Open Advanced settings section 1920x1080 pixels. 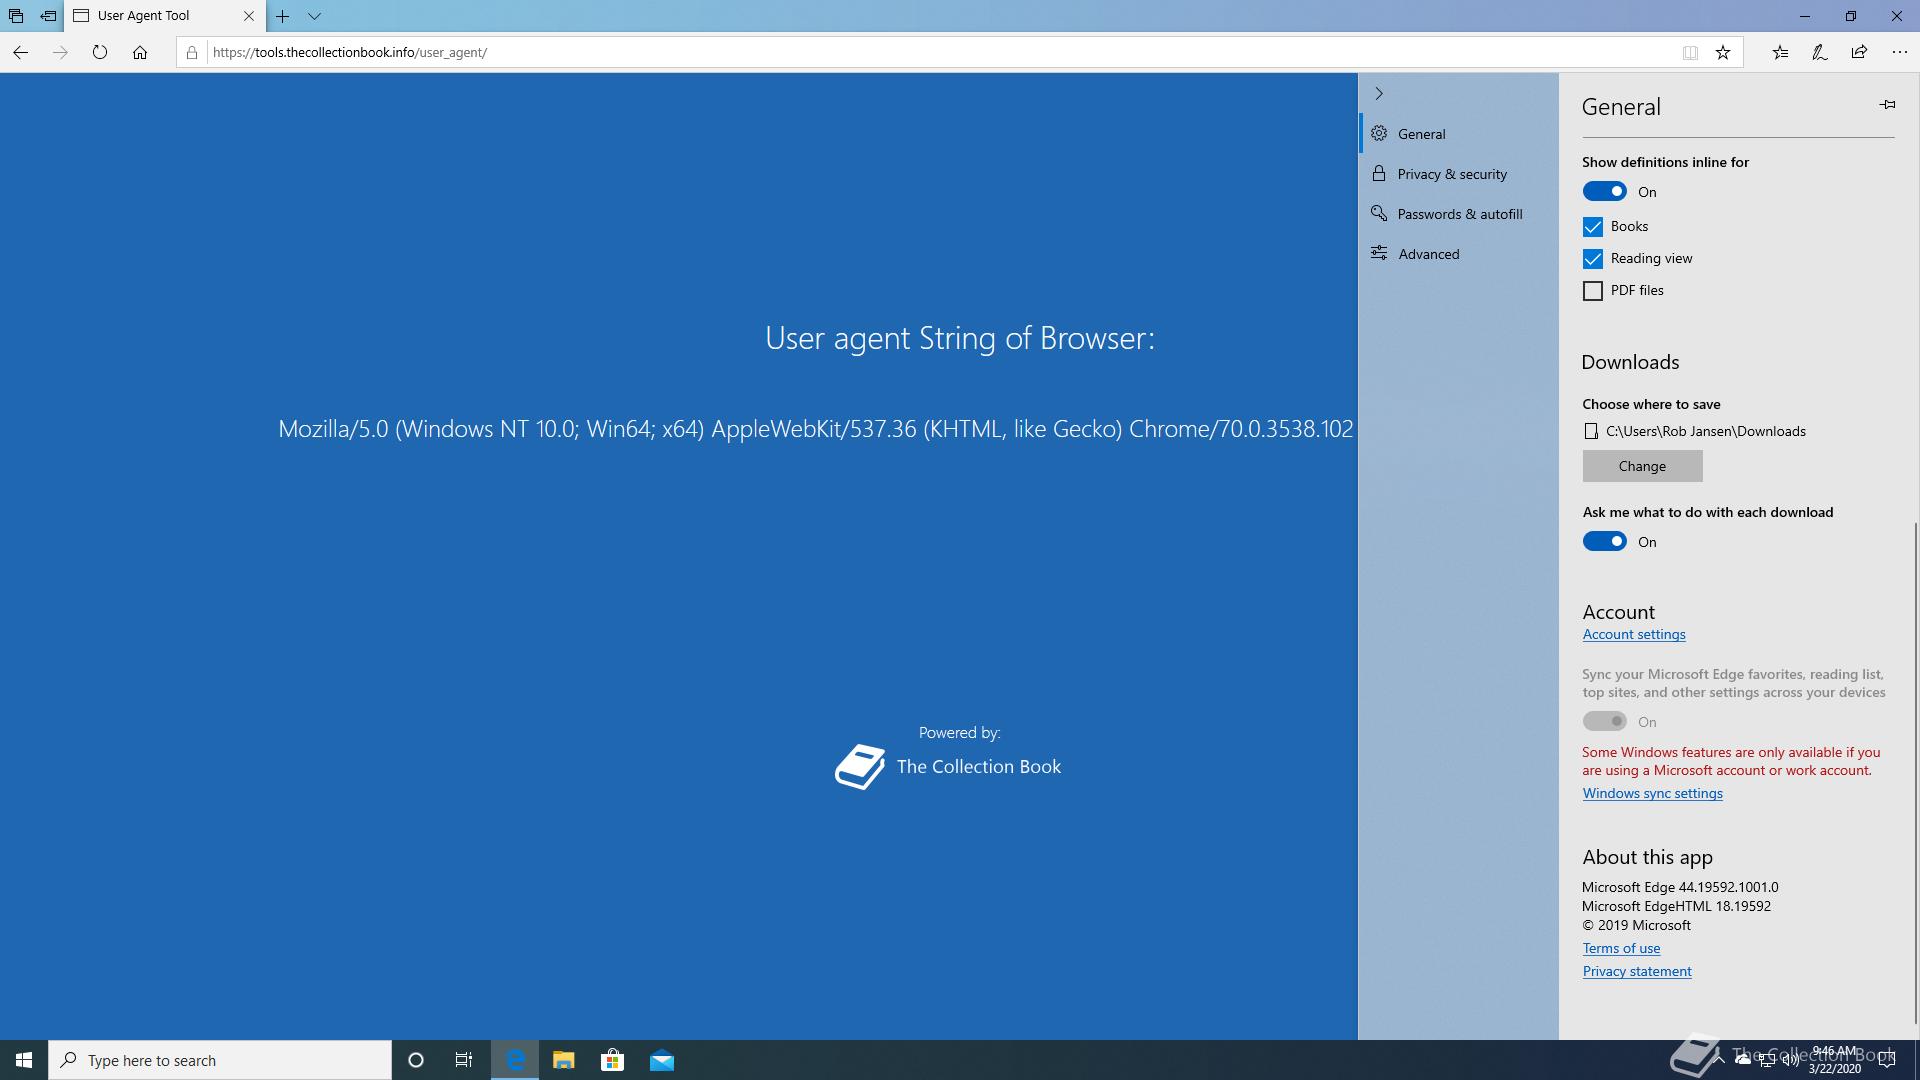point(1458,254)
